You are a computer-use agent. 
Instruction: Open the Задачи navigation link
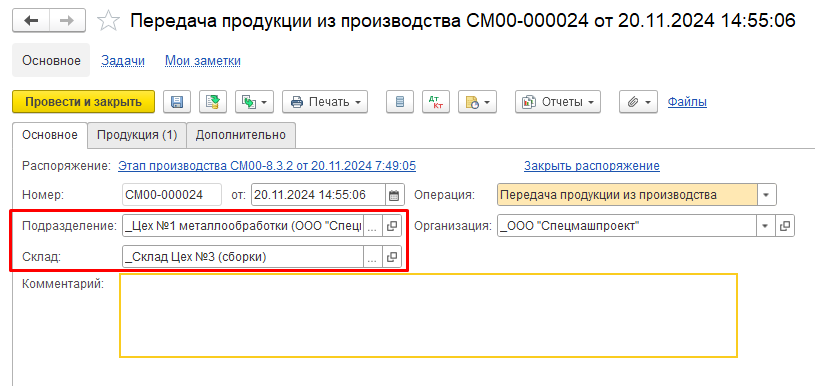click(123, 61)
